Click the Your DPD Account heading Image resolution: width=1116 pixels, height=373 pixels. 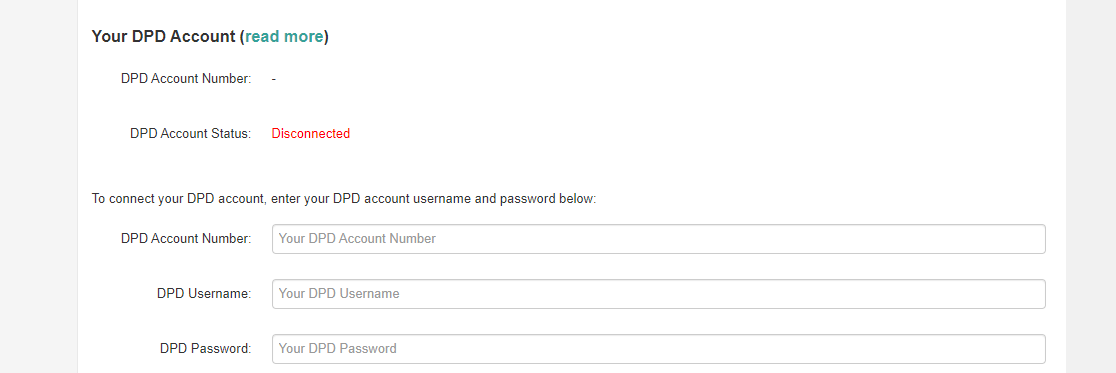click(x=210, y=37)
